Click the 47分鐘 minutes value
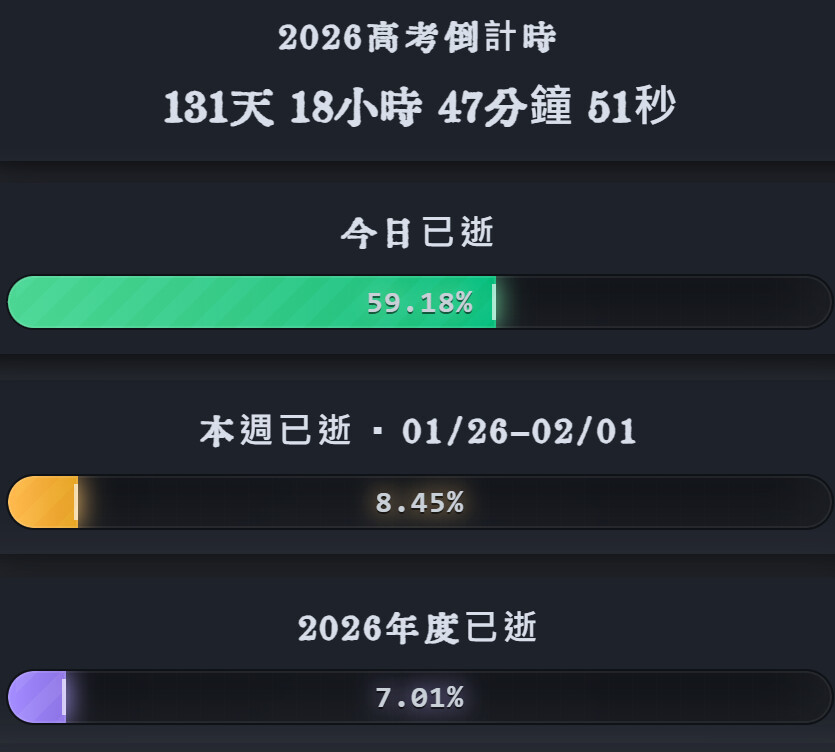The image size is (835, 752). click(505, 108)
